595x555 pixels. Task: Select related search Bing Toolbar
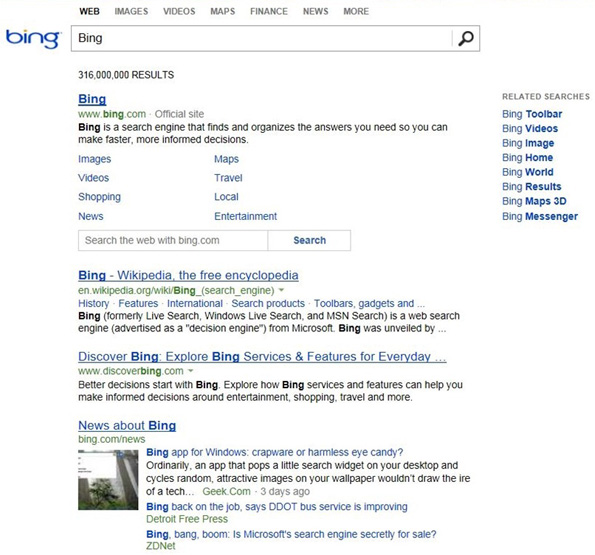coord(532,114)
